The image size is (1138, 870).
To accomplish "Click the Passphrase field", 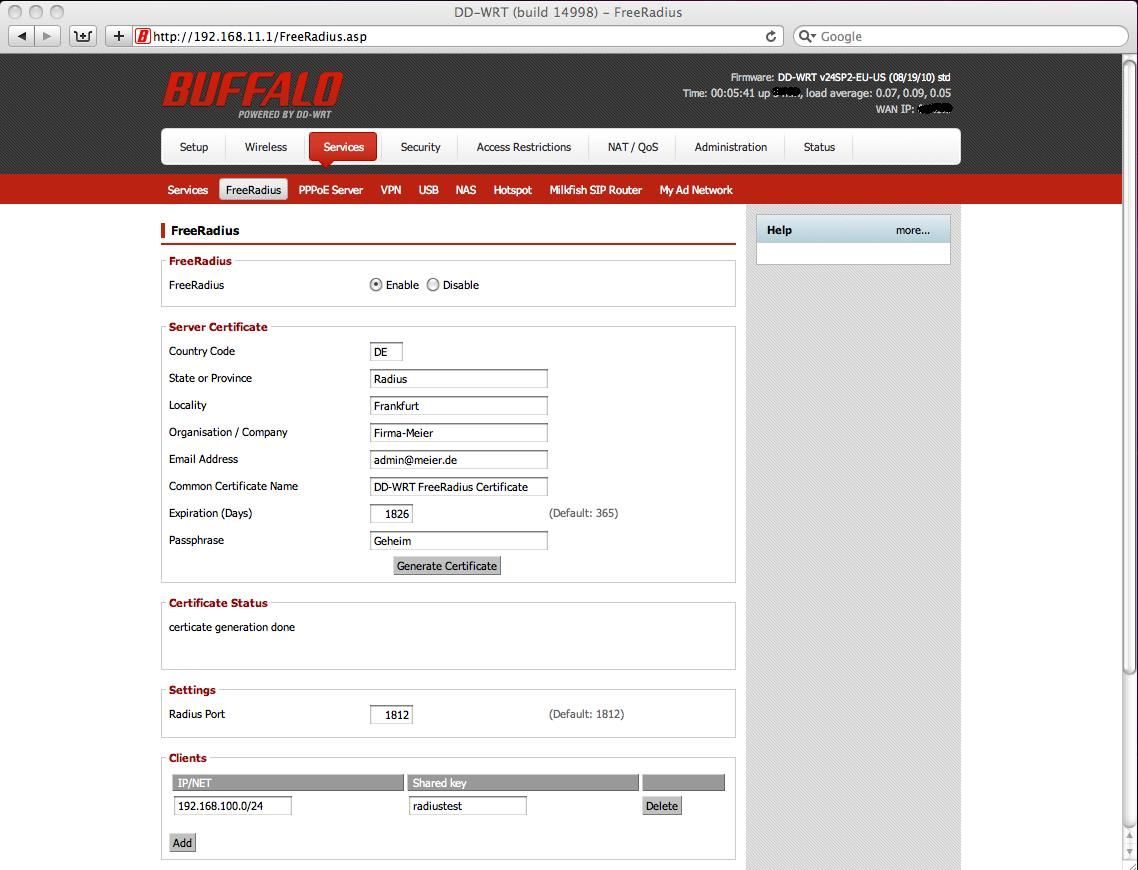I will [459, 541].
